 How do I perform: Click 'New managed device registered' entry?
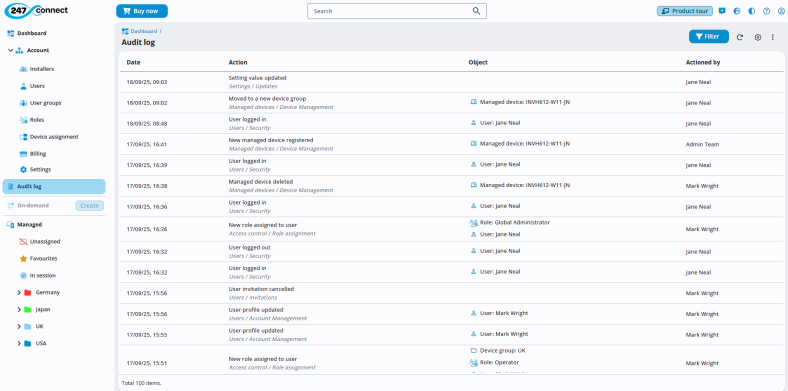tap(271, 140)
